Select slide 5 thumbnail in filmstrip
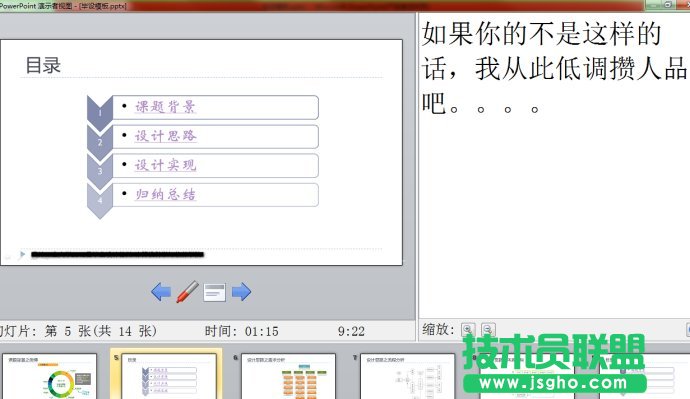This screenshot has height=399, width=690. coord(169,376)
